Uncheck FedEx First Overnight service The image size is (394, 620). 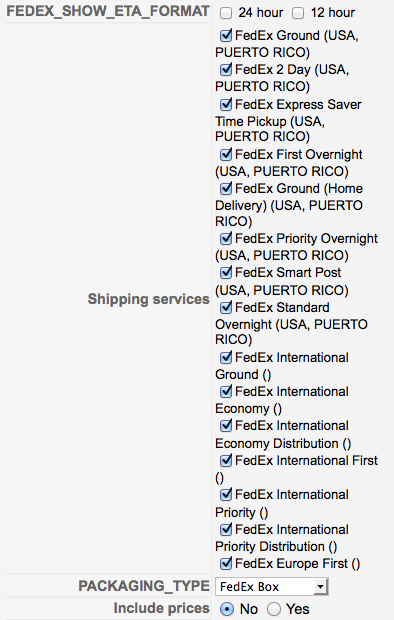click(226, 154)
